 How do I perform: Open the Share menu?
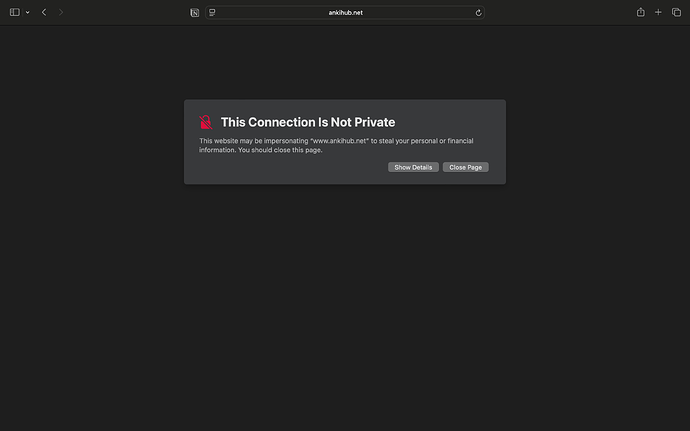click(x=641, y=12)
